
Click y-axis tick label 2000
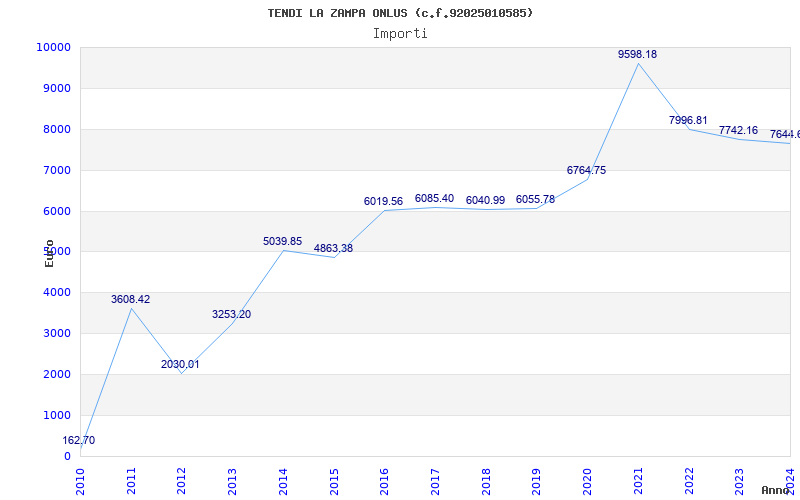coord(56,374)
